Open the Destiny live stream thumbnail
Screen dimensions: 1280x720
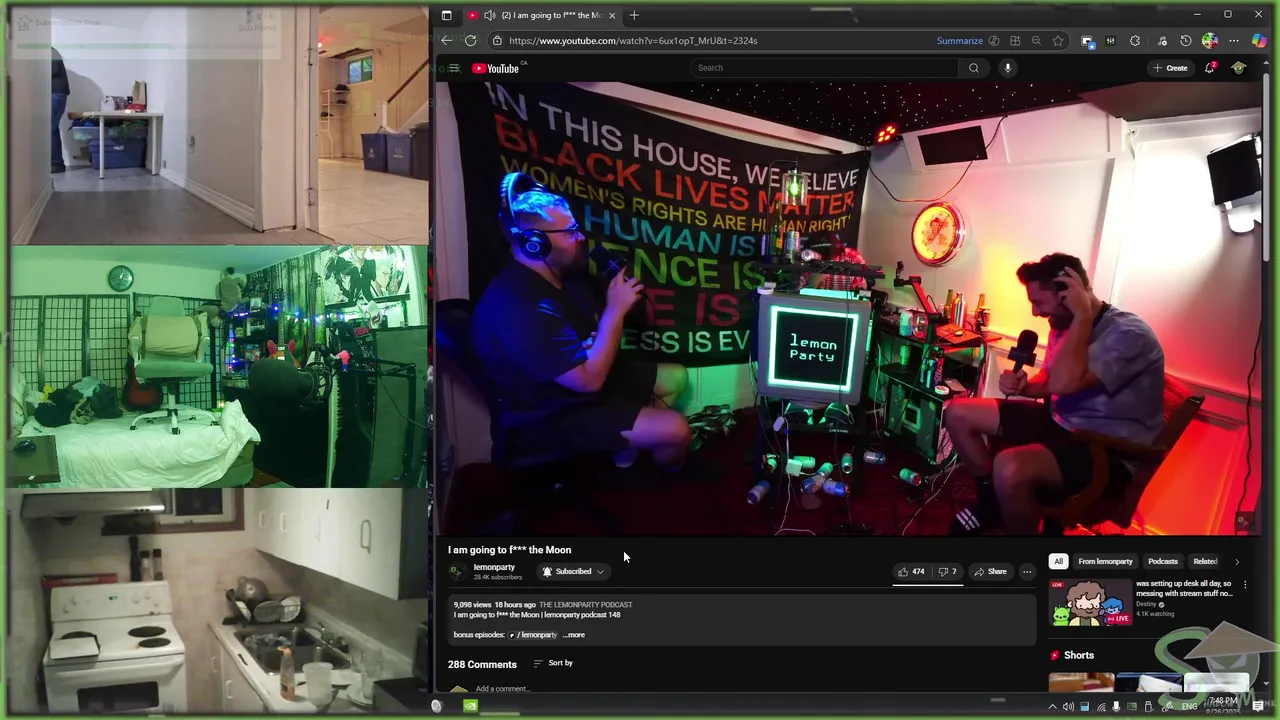pyautogui.click(x=1089, y=603)
